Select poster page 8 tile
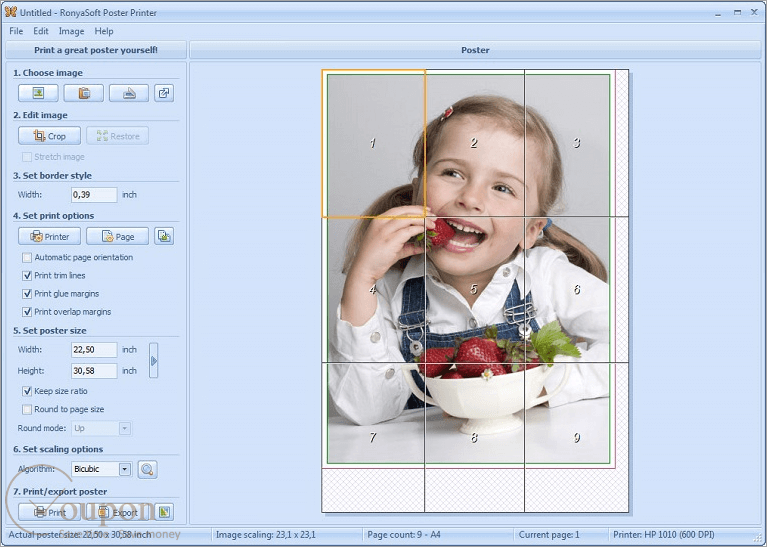 click(x=474, y=437)
